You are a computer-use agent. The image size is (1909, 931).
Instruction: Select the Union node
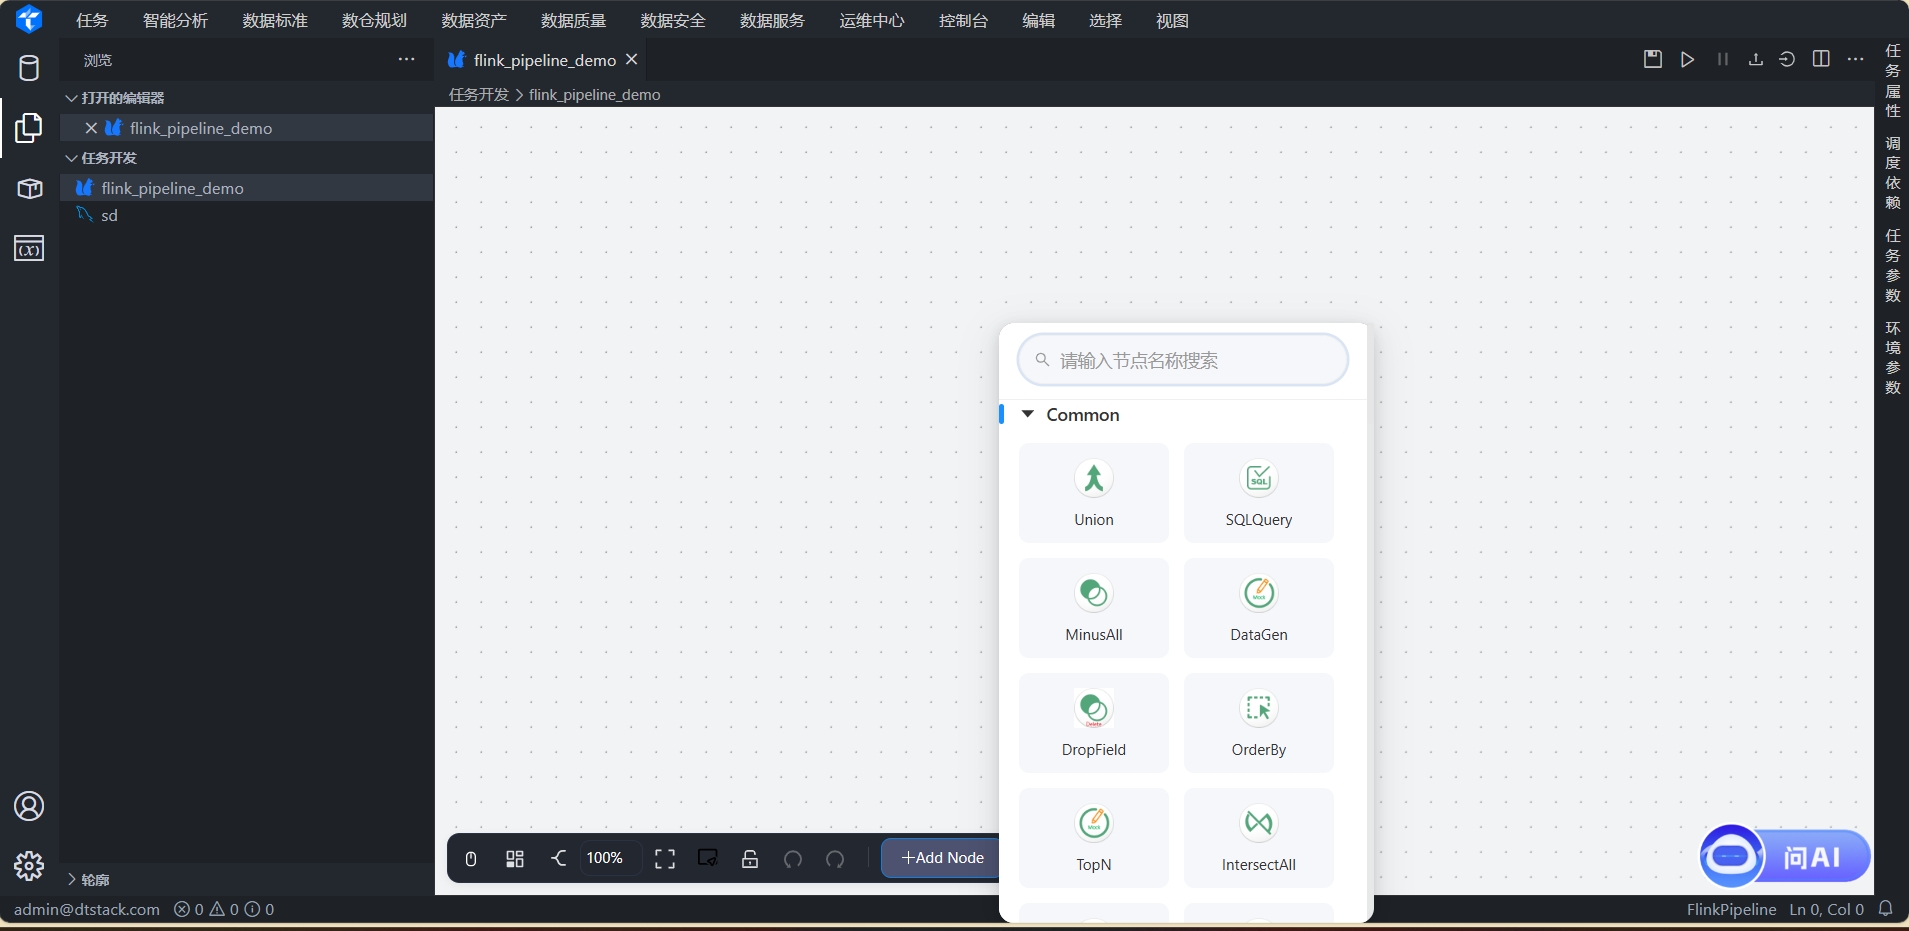click(x=1094, y=493)
